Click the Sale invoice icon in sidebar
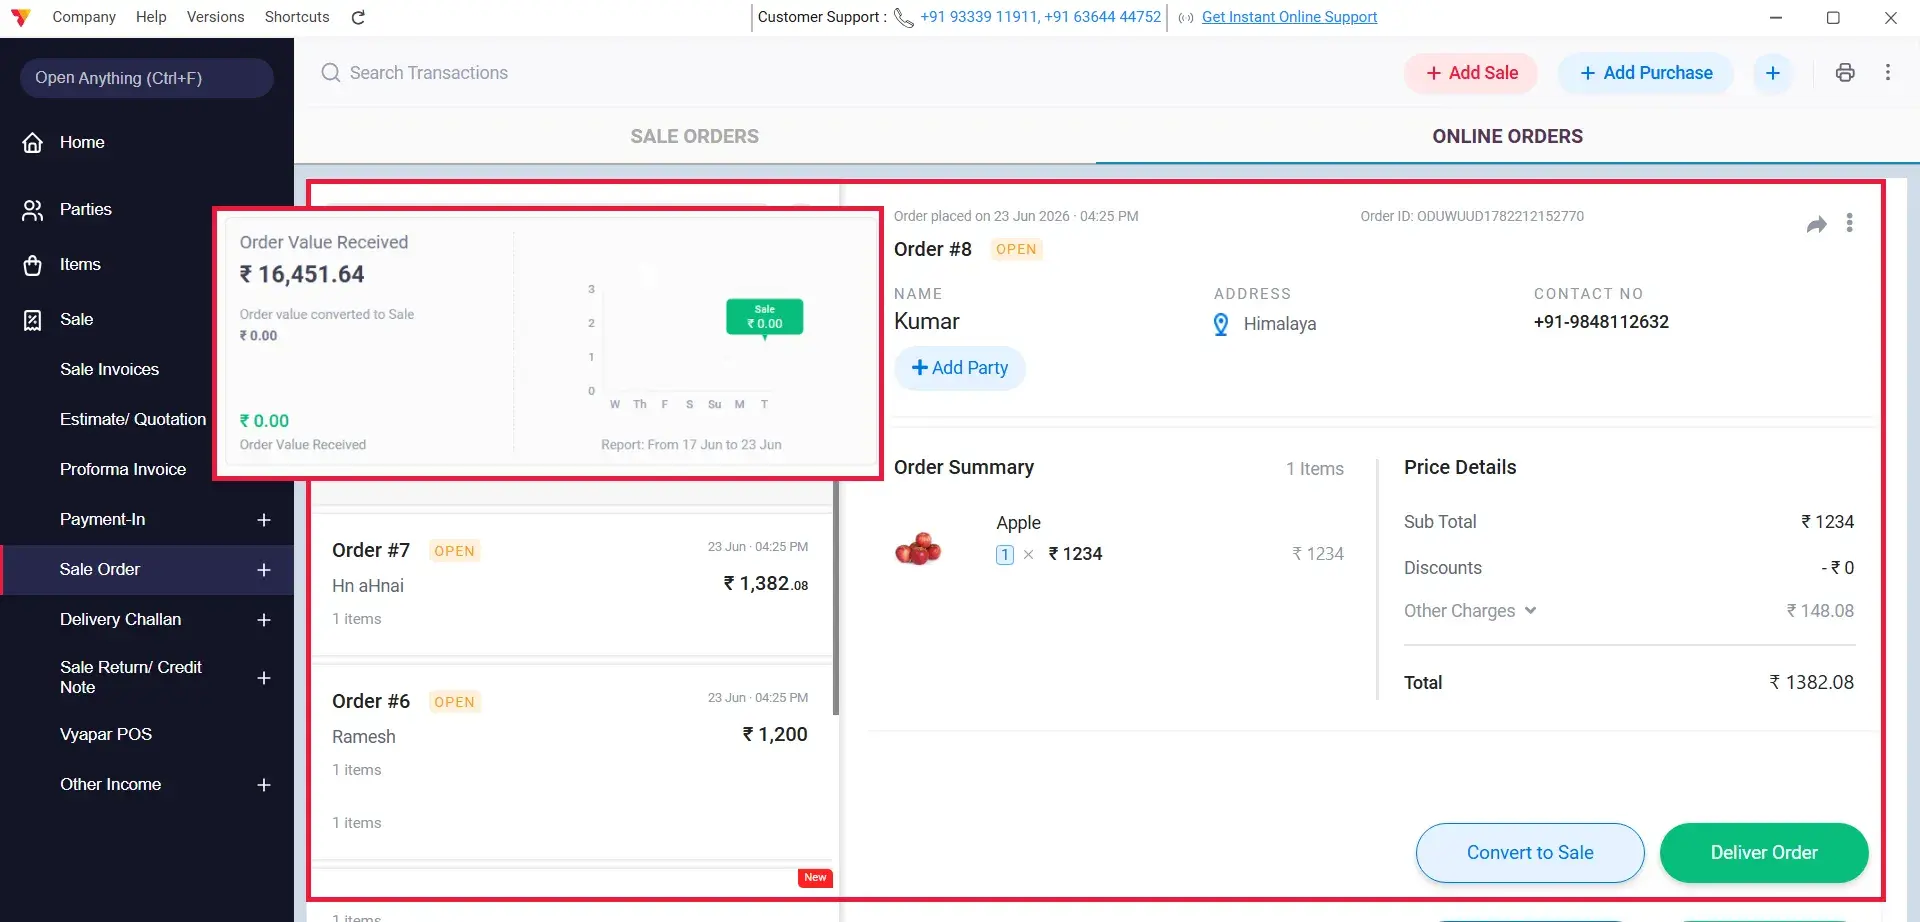This screenshot has height=922, width=1920. [x=33, y=320]
